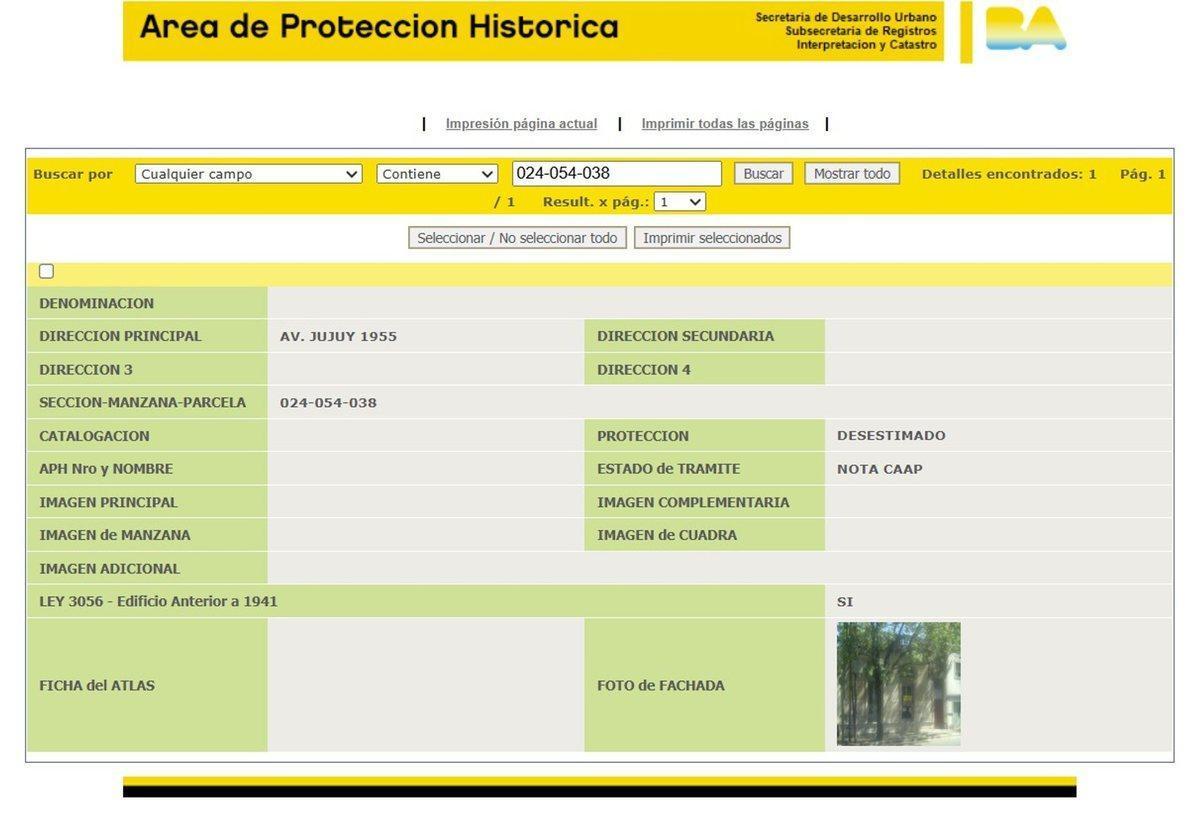Click the 'IMAGEN ADICIONAL' label
Viewport: 1200px width, 837px height.
point(109,569)
